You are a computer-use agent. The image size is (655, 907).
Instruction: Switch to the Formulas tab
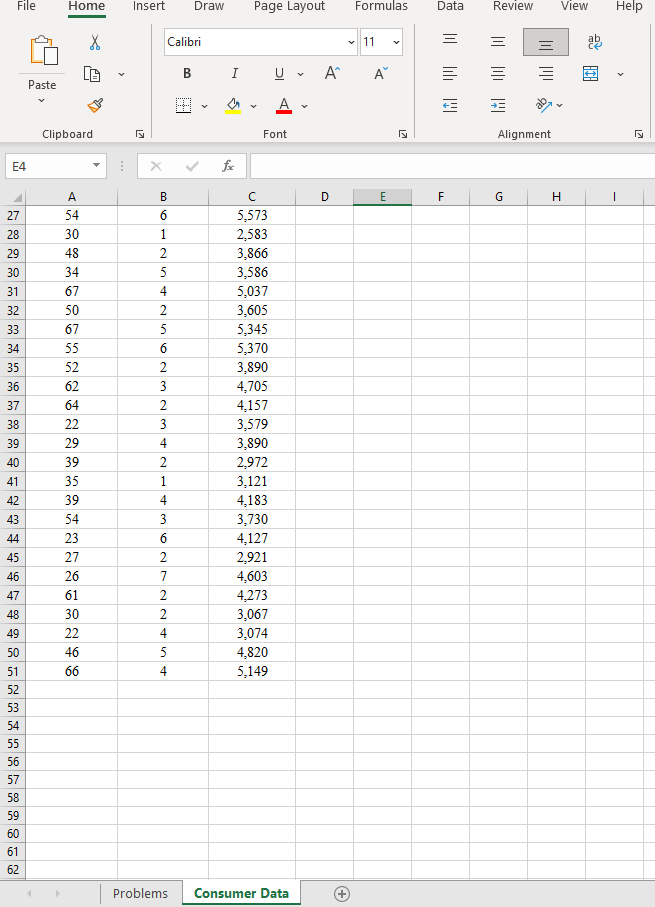coord(381,6)
